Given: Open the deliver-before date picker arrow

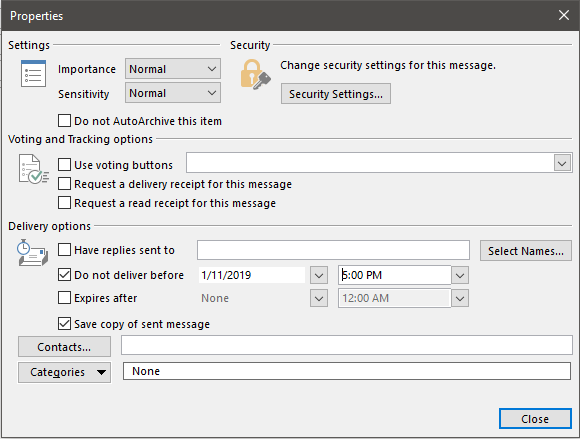Looking at the screenshot, I should (x=319, y=276).
